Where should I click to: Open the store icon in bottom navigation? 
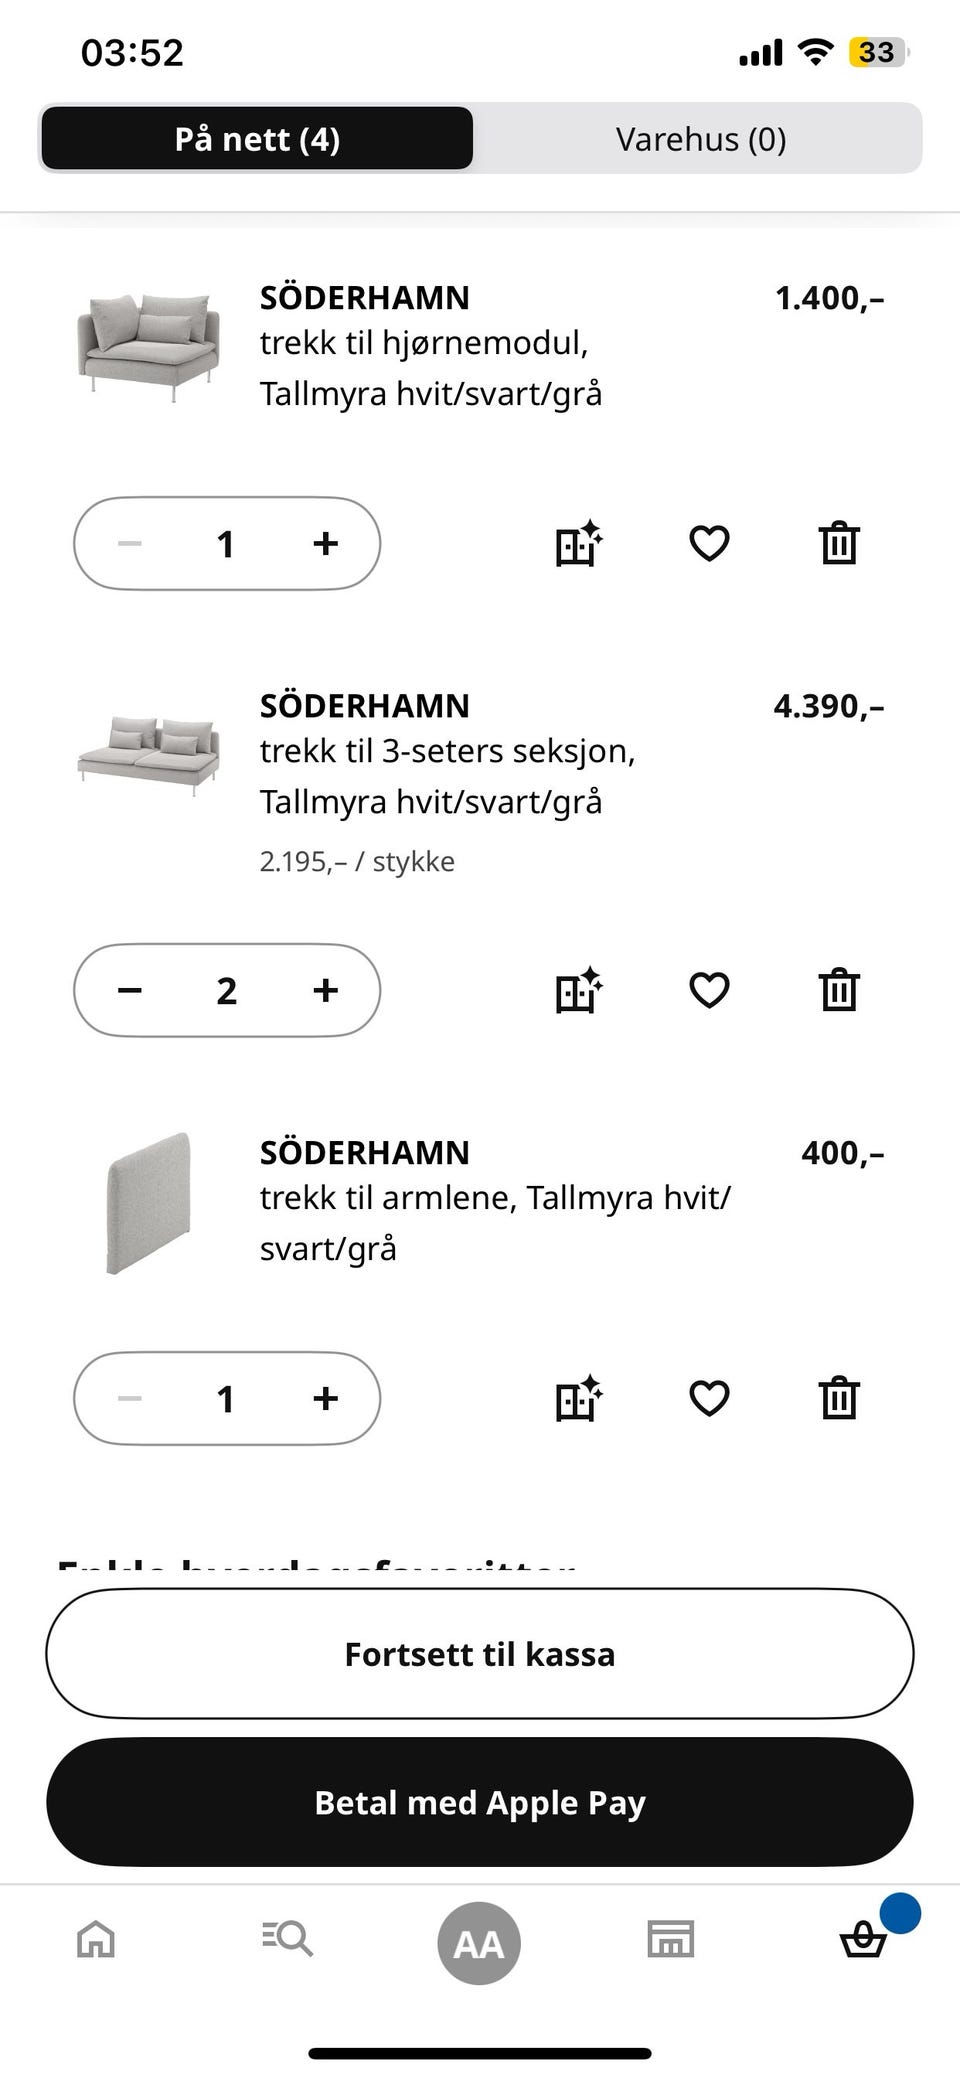670,1939
